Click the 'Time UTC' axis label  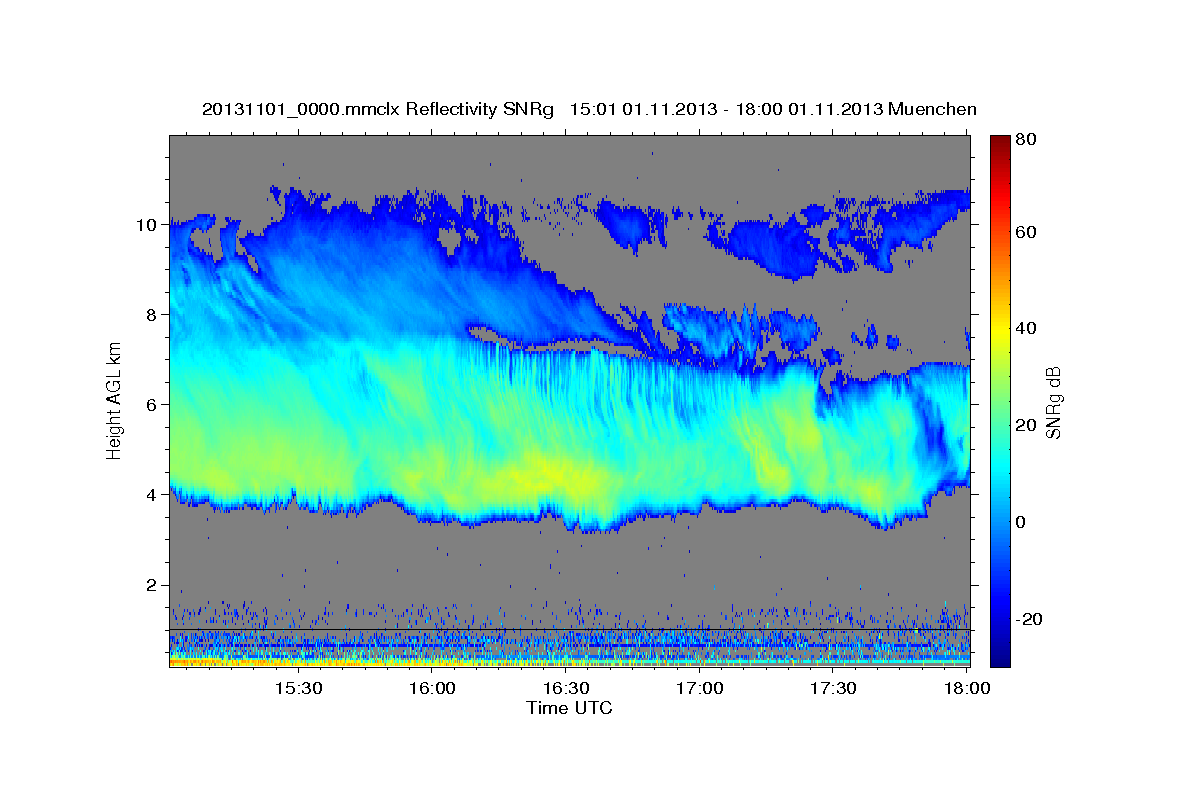pyautogui.click(x=569, y=708)
